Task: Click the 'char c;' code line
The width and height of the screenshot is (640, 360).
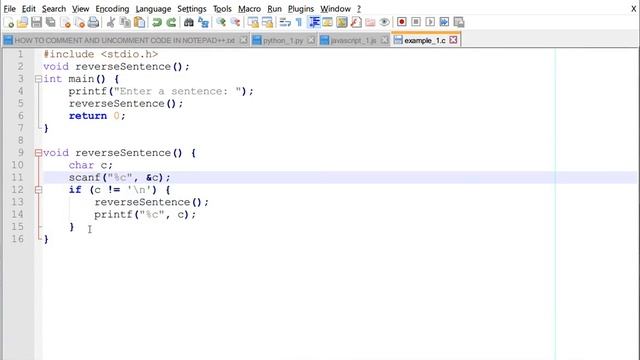Action: [91, 165]
